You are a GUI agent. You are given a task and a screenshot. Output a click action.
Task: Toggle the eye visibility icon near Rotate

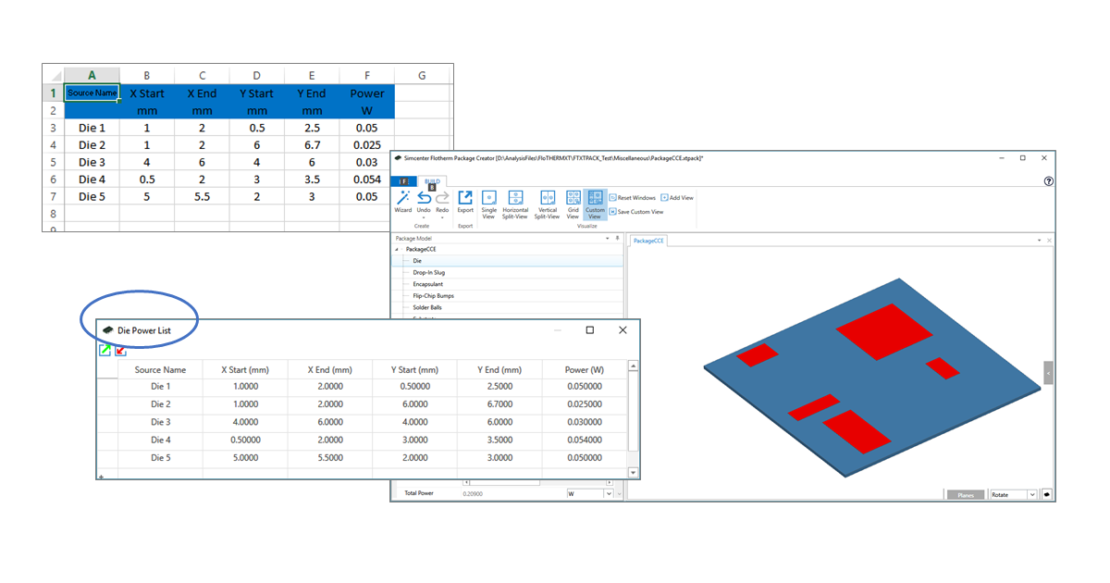click(1048, 494)
